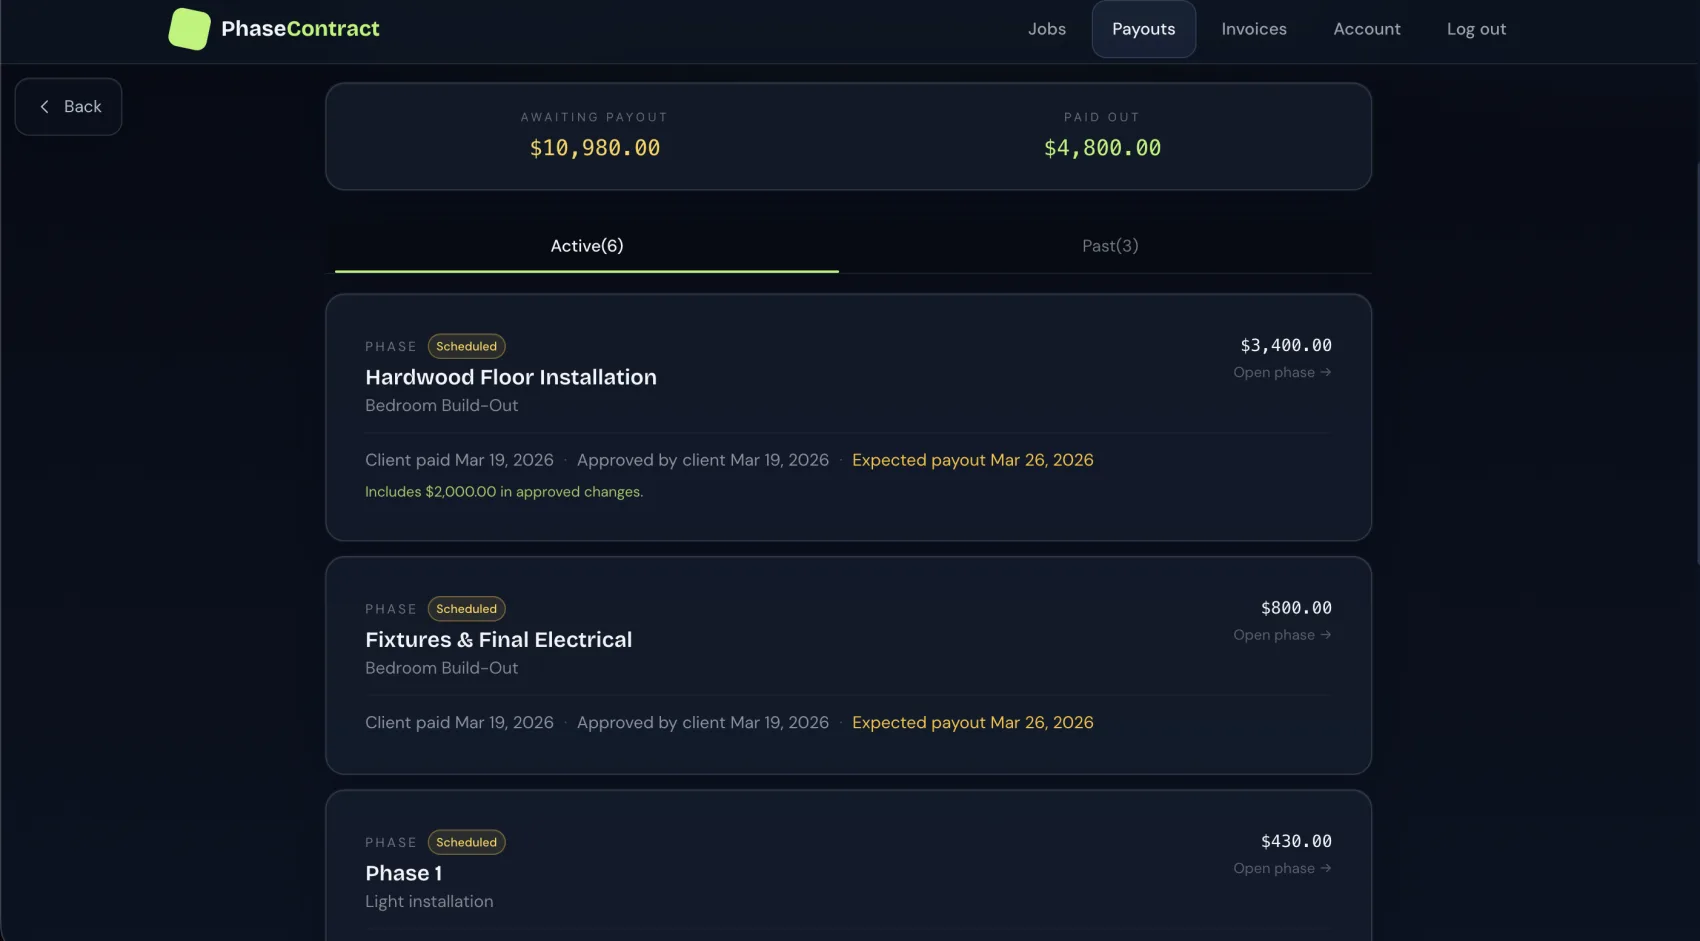The height and width of the screenshot is (941, 1700).
Task: Click the Fixtures & Final Electrical title
Action: point(498,640)
